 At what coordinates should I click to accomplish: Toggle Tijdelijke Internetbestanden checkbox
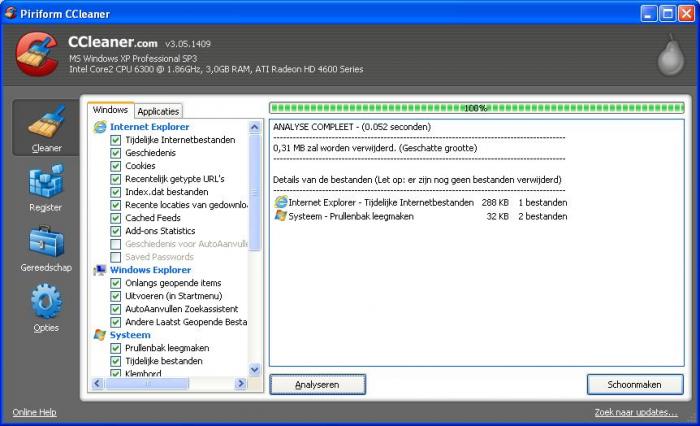click(x=116, y=140)
